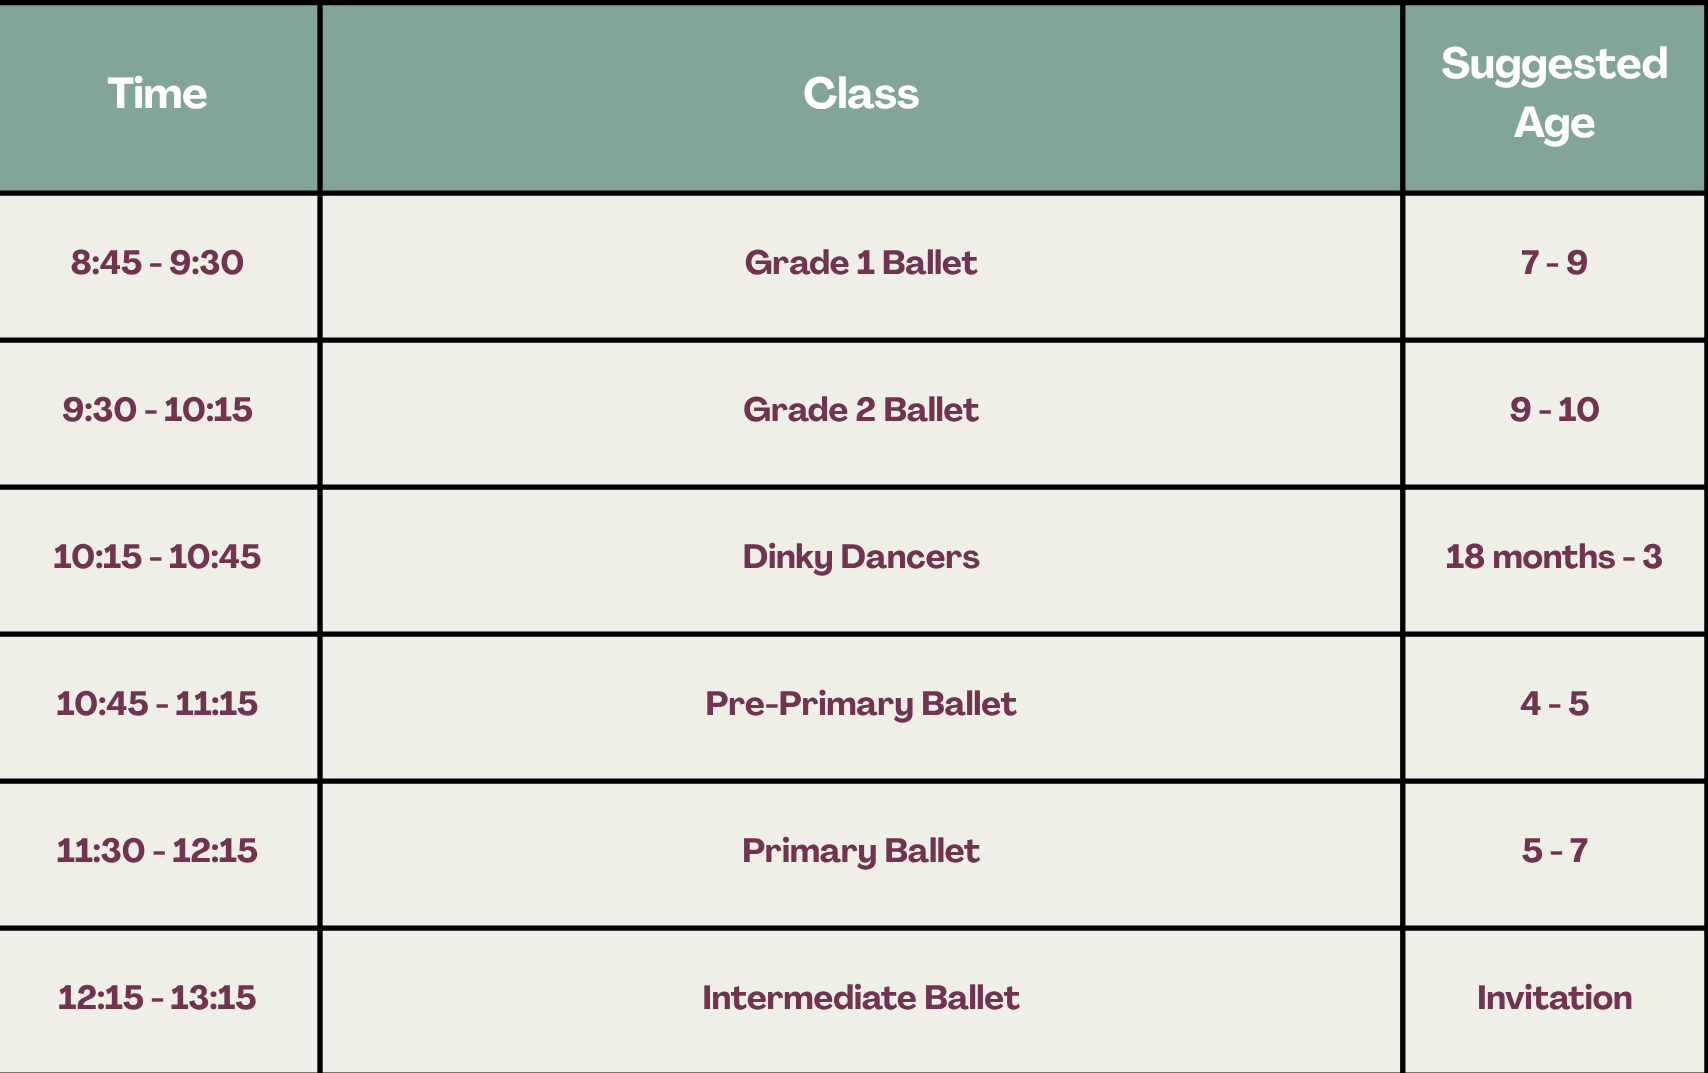Click the Invitation age cell

coord(1554,998)
